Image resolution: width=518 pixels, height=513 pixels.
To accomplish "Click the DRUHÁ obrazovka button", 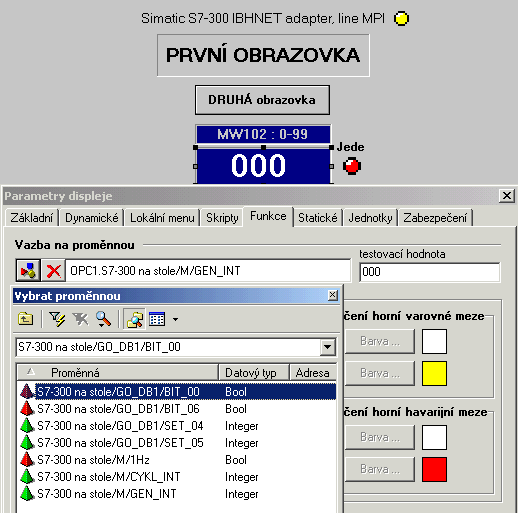I will click(x=262, y=100).
